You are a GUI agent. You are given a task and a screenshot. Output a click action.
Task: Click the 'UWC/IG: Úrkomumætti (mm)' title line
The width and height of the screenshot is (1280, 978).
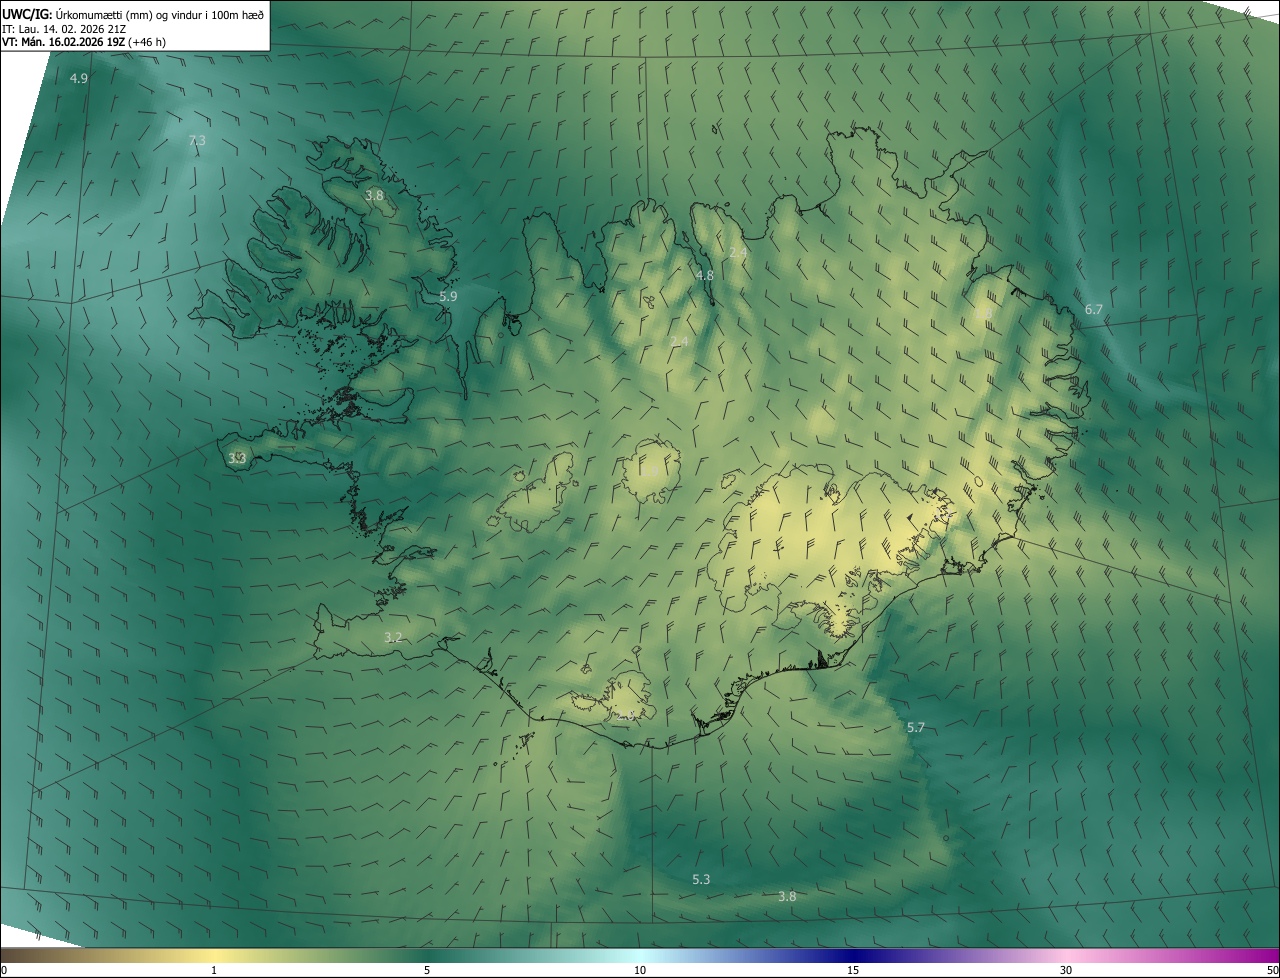tap(133, 14)
